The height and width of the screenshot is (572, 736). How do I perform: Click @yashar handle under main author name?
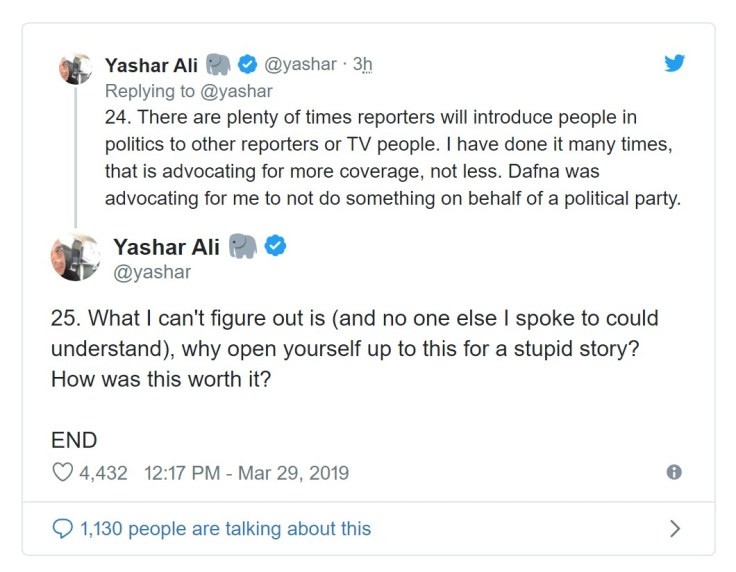coord(152,272)
